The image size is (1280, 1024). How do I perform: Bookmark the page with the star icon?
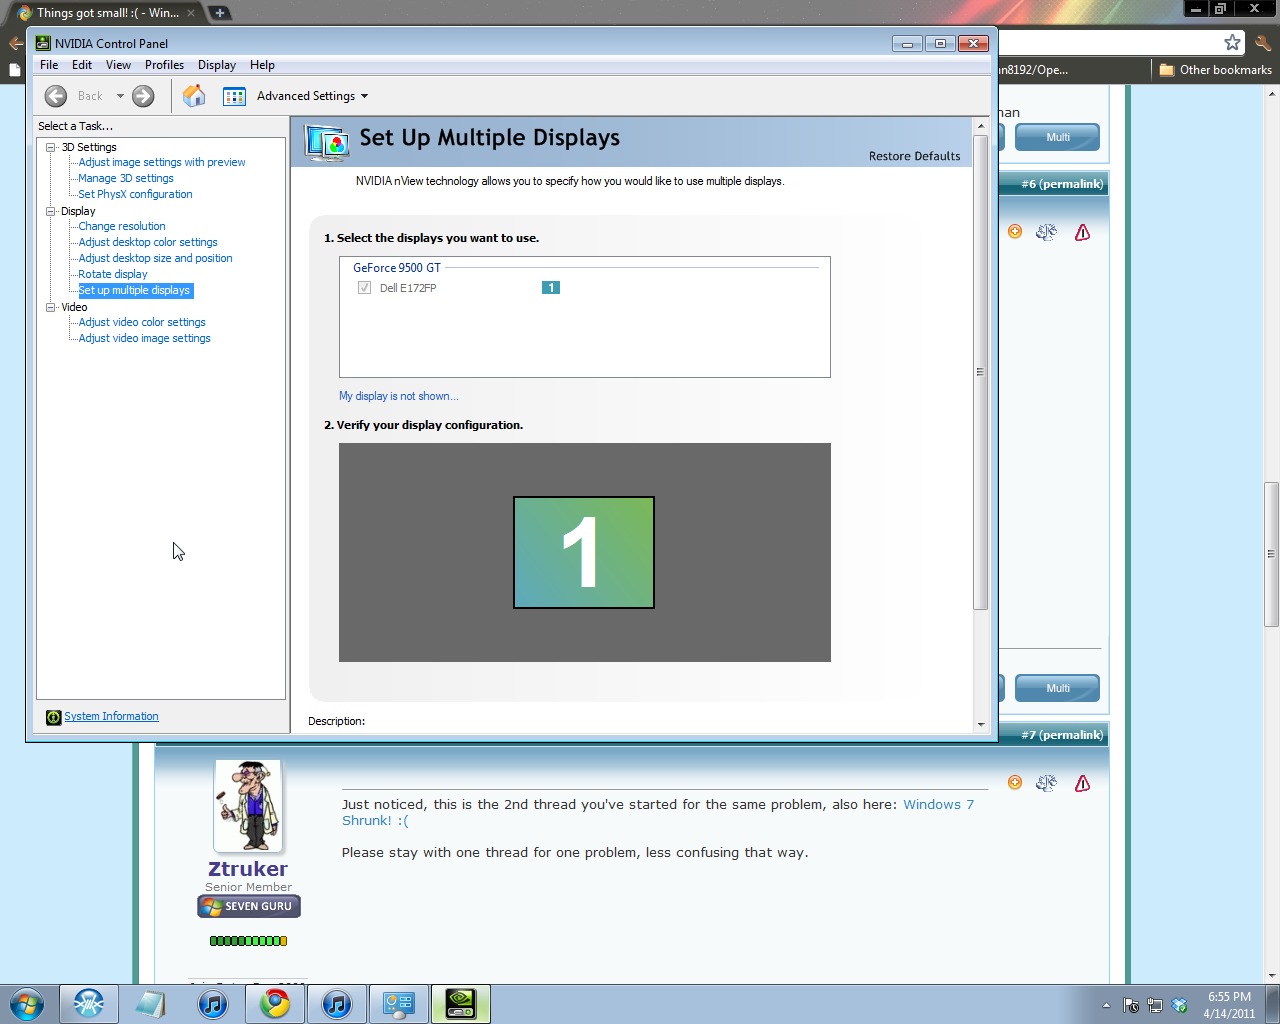click(1232, 42)
